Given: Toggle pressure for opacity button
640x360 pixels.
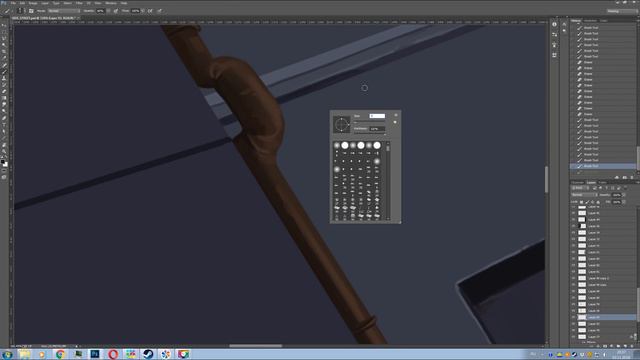Looking at the screenshot, I should click(x=116, y=11).
